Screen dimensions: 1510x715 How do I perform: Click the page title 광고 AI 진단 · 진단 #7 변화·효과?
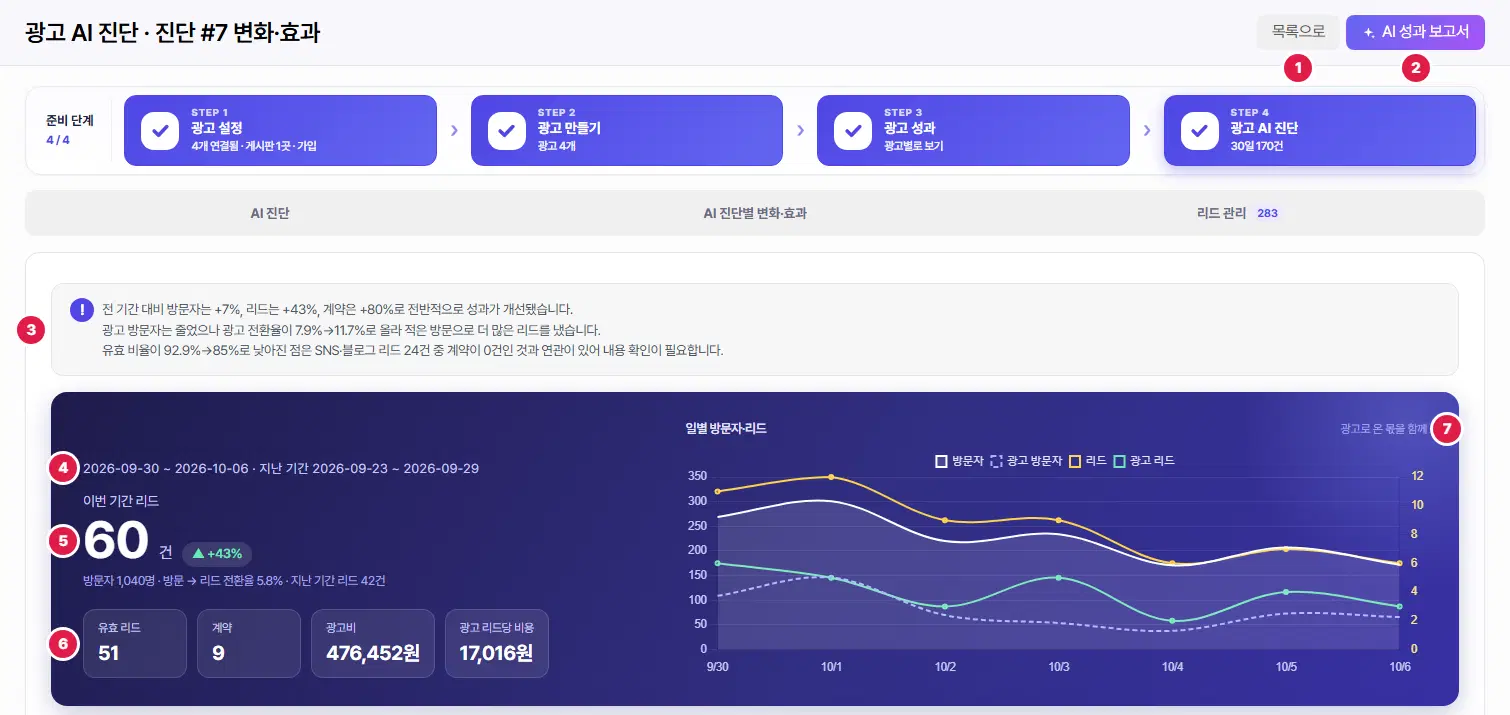point(173,32)
